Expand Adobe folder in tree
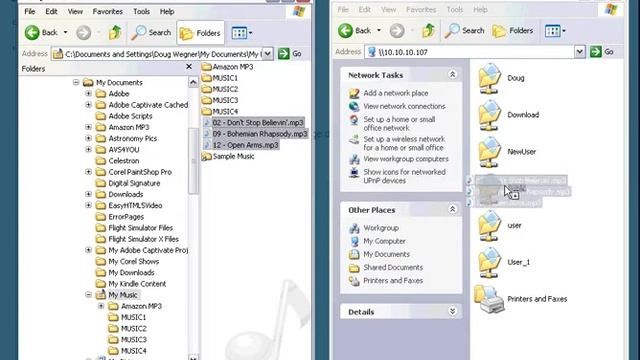 pyautogui.click(x=89, y=93)
